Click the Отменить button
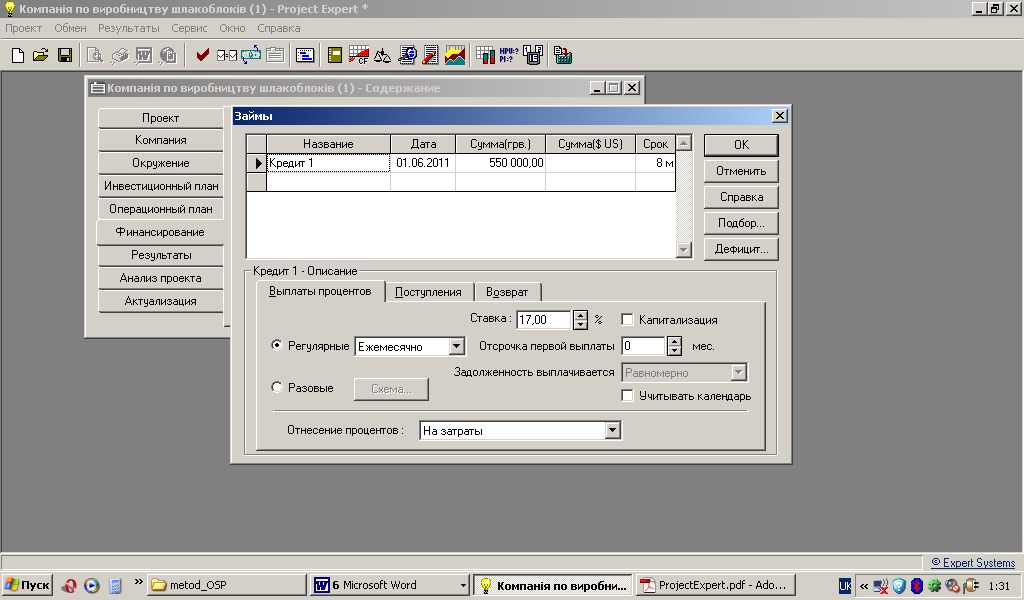Viewport: 1024px width, 600px height. click(x=741, y=171)
